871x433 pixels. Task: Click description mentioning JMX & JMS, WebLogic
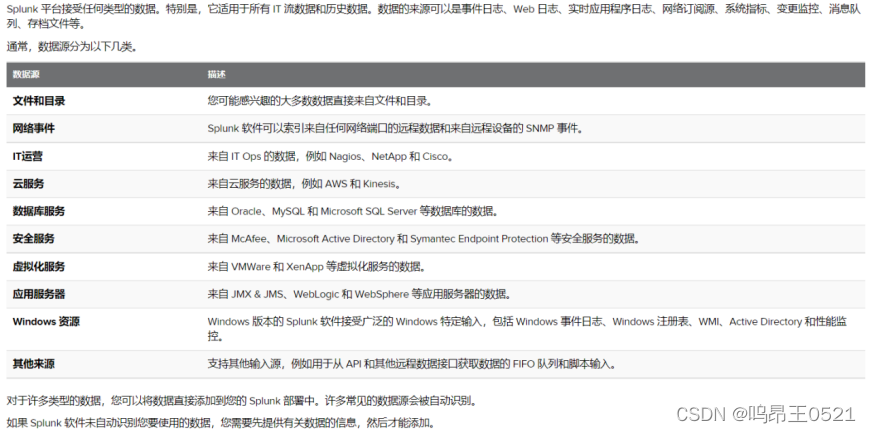click(360, 294)
